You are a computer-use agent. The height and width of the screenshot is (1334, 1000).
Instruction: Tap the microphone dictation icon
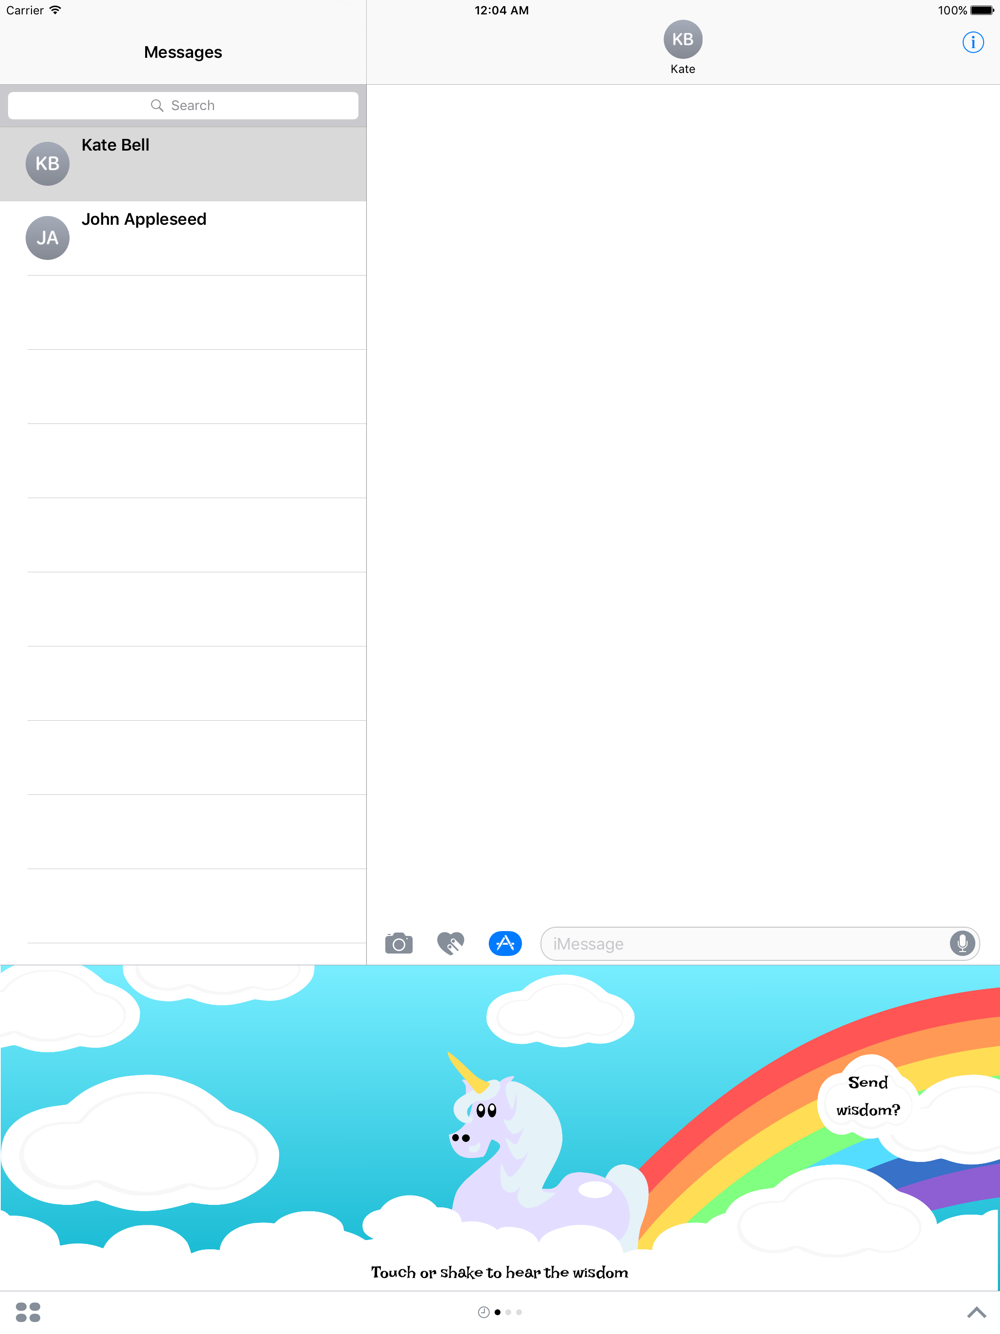962,943
